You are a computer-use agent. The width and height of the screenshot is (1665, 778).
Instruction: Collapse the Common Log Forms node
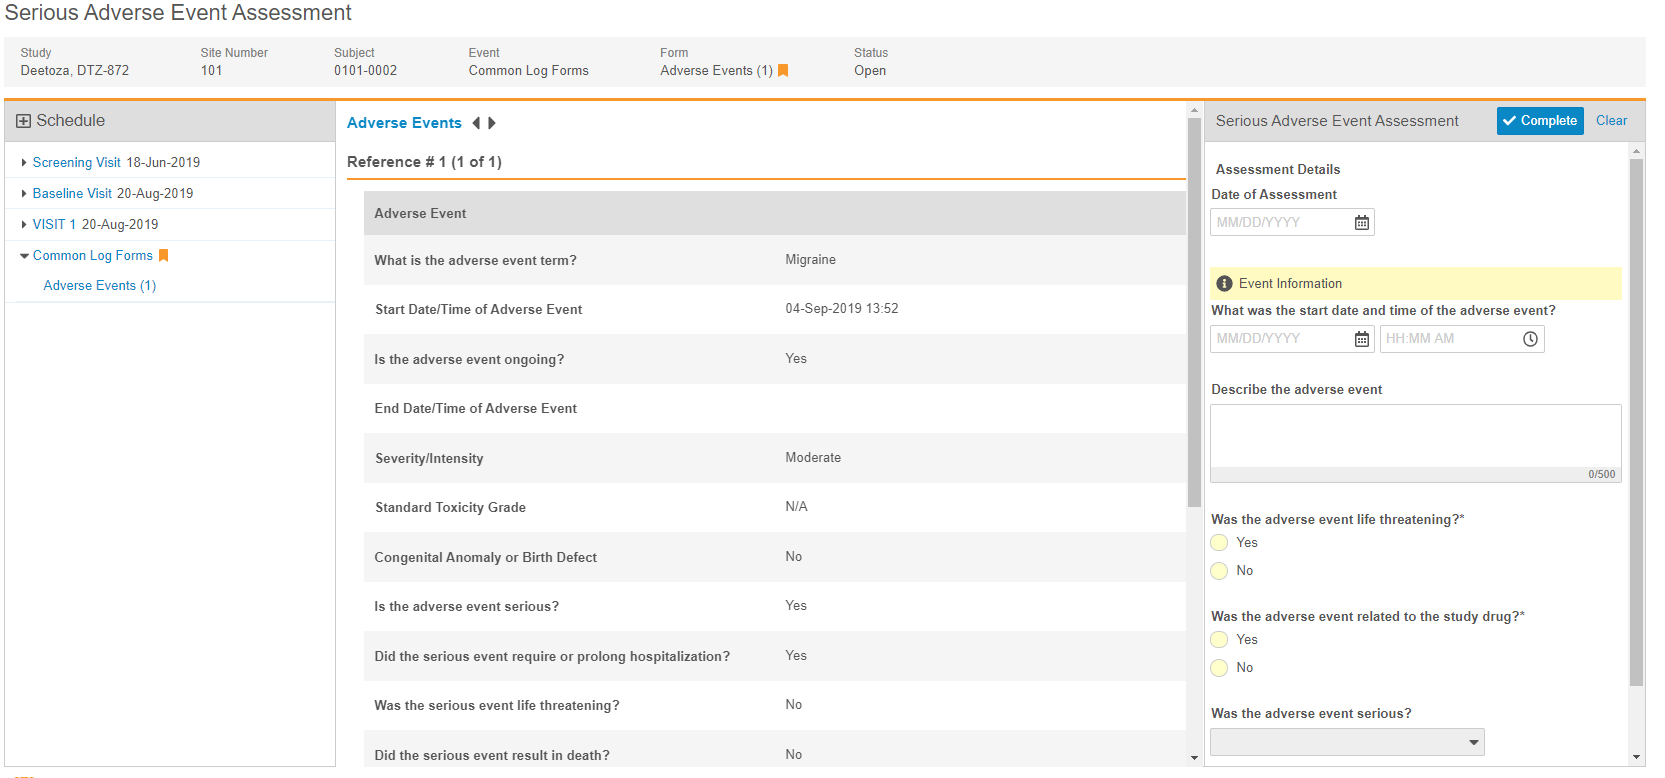coord(24,256)
